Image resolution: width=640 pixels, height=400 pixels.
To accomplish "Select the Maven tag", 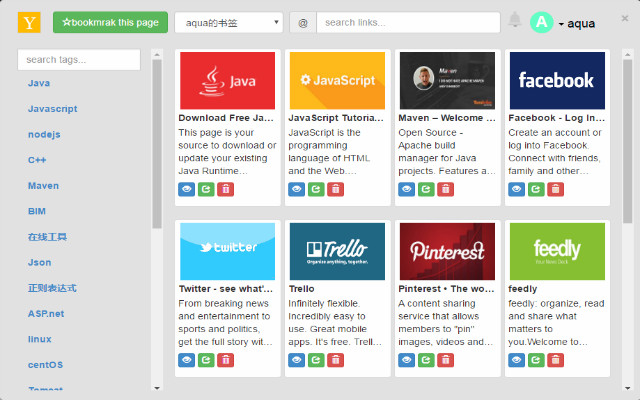I will coord(43,186).
